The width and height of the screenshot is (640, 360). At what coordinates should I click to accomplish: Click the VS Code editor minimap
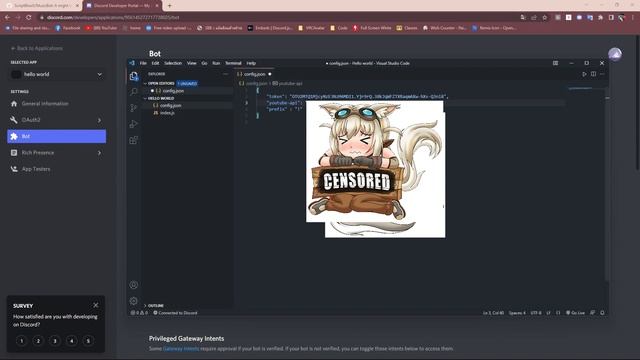coord(580,88)
